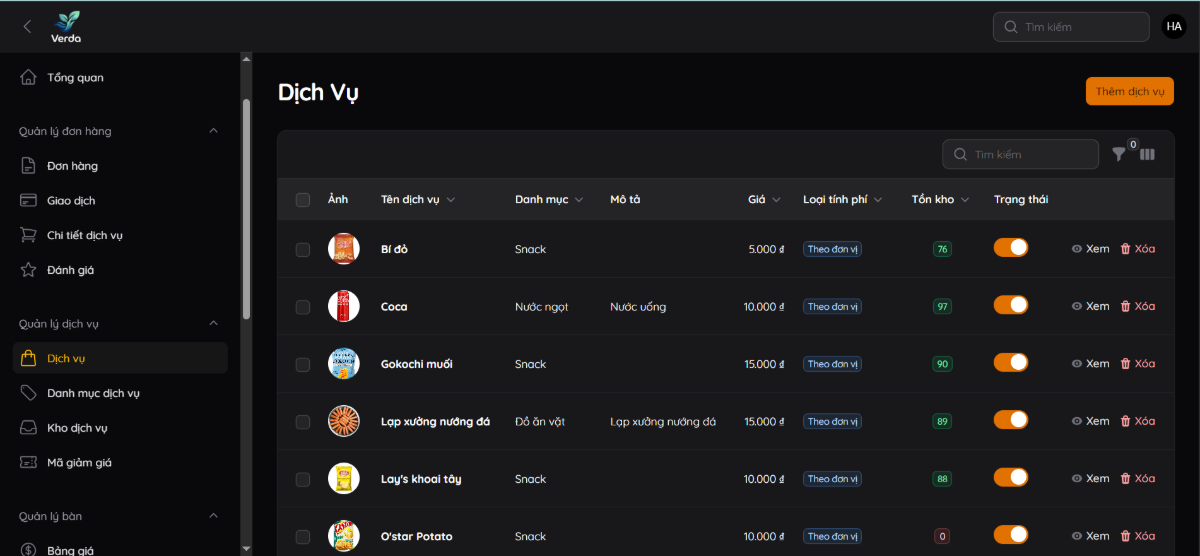
Task: Tick the select-all header checkbox
Action: tap(303, 200)
